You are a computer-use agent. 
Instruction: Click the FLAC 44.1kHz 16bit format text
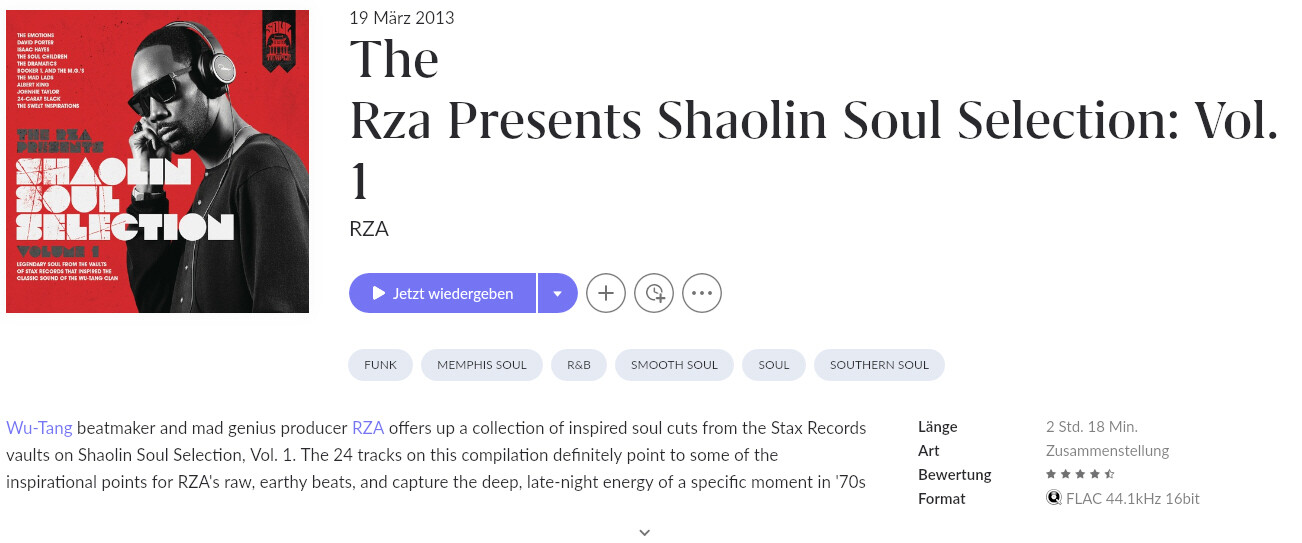(x=1132, y=498)
